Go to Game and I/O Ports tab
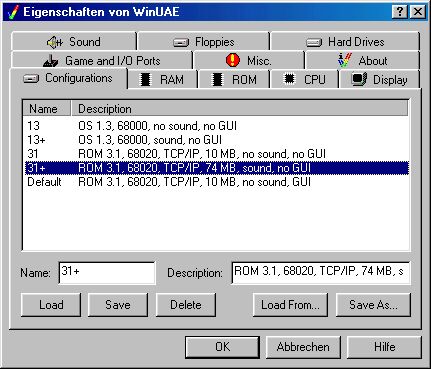The height and width of the screenshot is (369, 431). [102, 60]
